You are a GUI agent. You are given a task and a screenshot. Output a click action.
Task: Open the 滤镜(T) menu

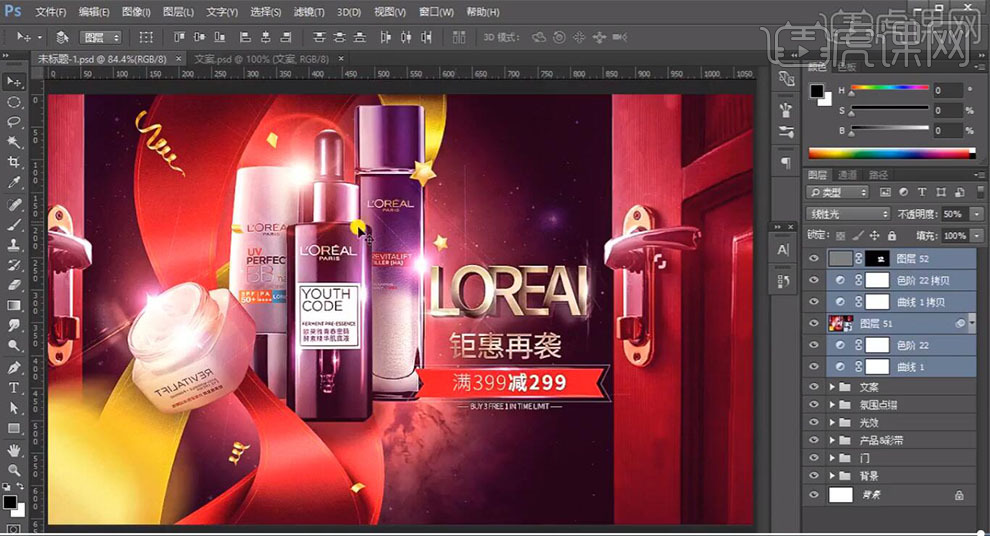point(309,12)
